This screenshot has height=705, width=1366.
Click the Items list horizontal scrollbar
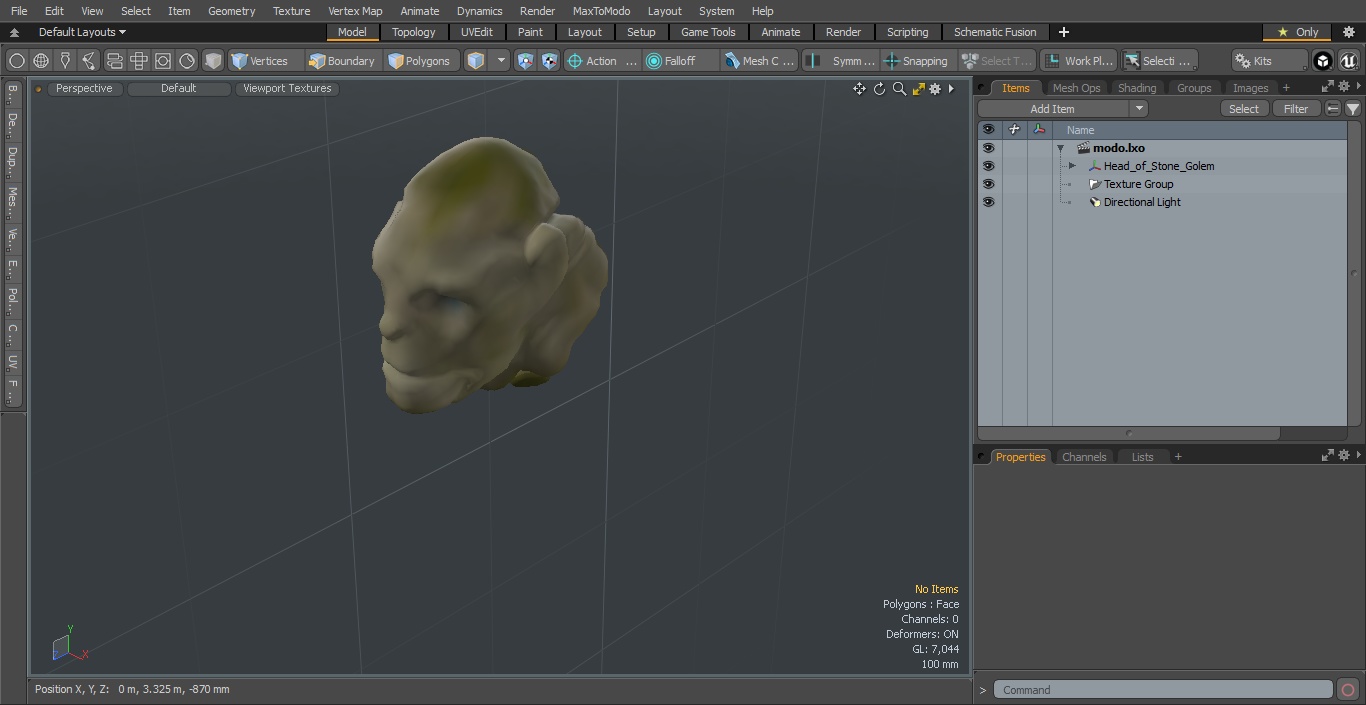click(1129, 433)
